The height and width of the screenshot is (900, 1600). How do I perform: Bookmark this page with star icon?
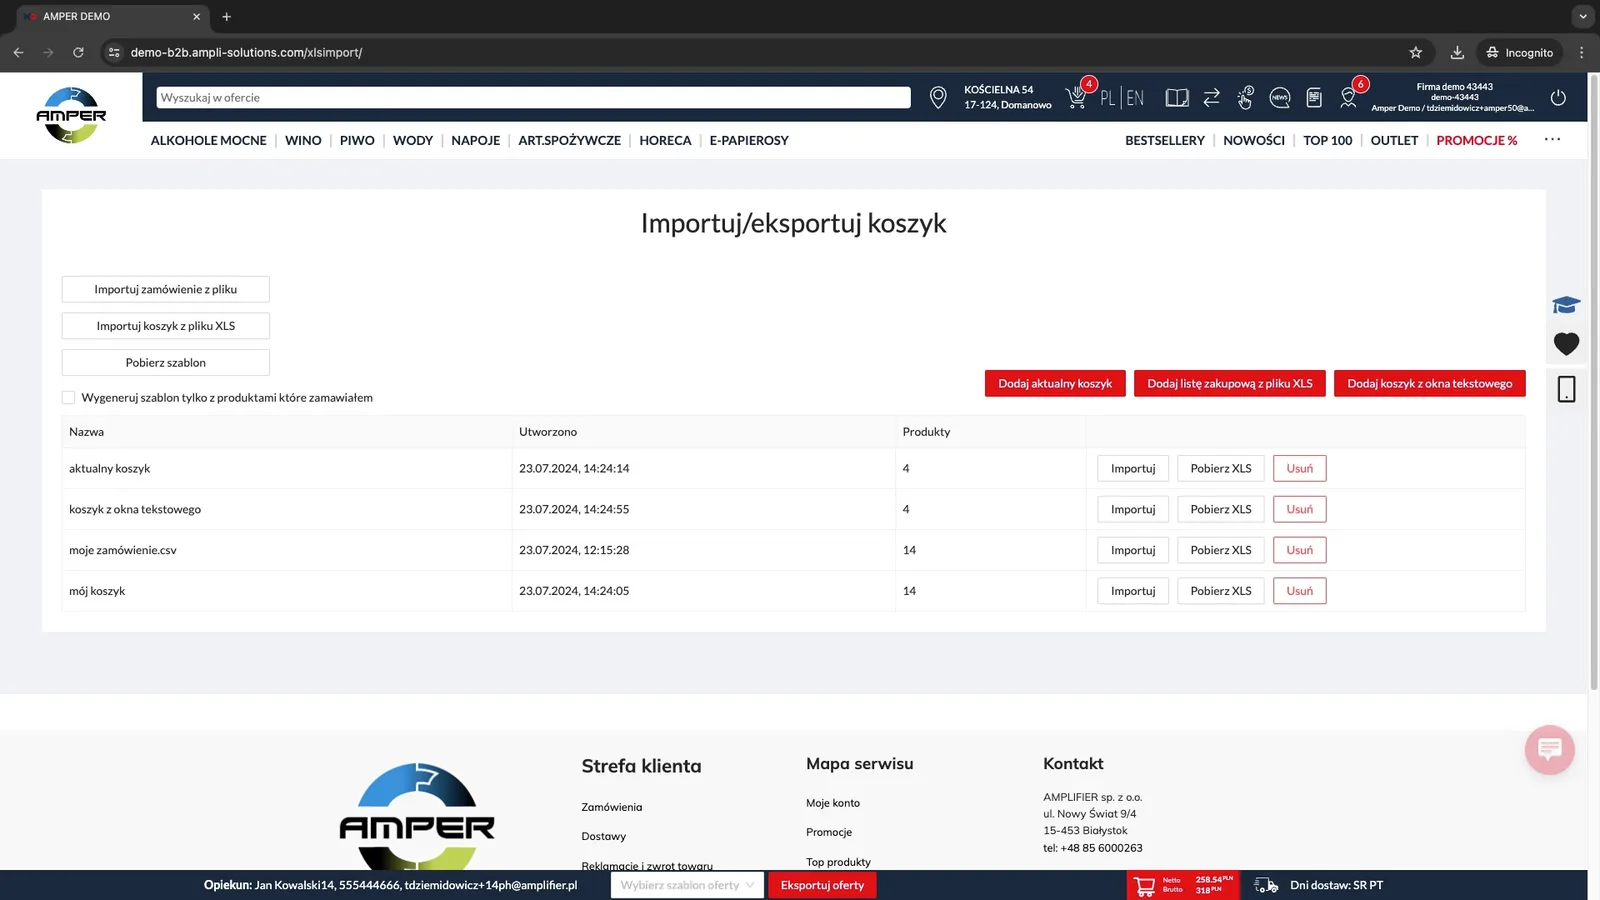pyautogui.click(x=1415, y=52)
